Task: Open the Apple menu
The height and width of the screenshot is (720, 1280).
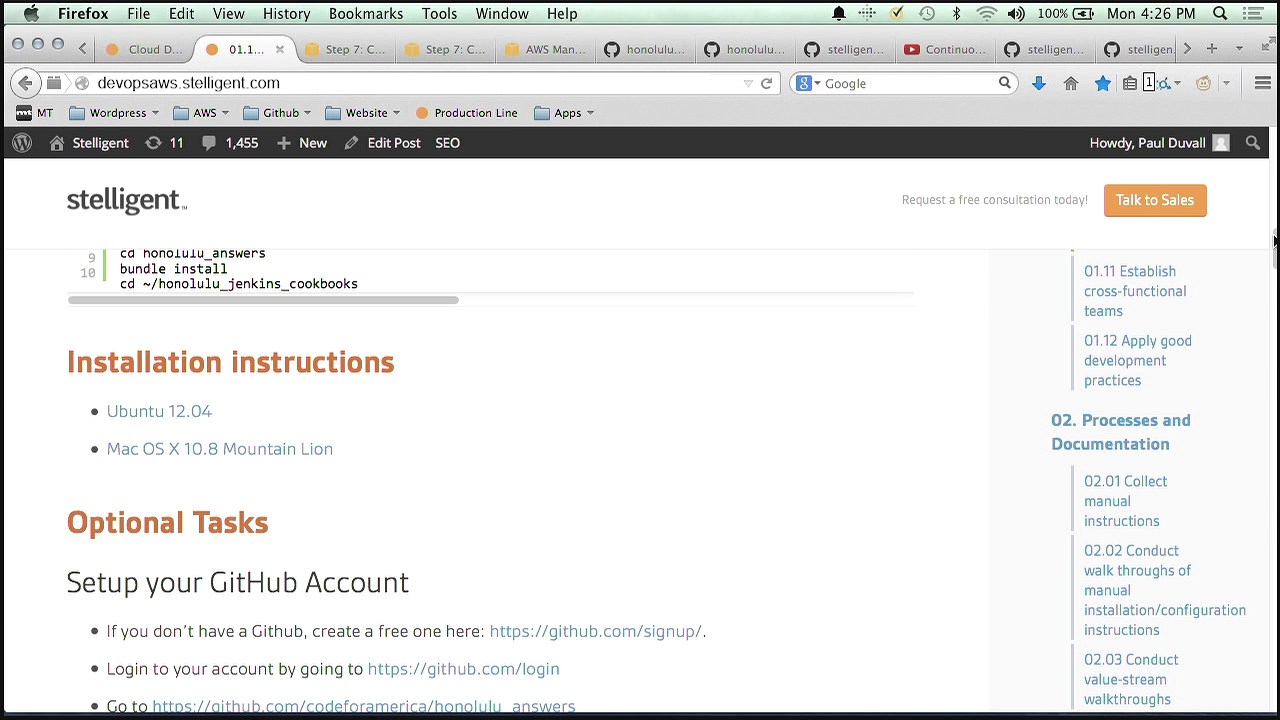Action: [x=31, y=14]
